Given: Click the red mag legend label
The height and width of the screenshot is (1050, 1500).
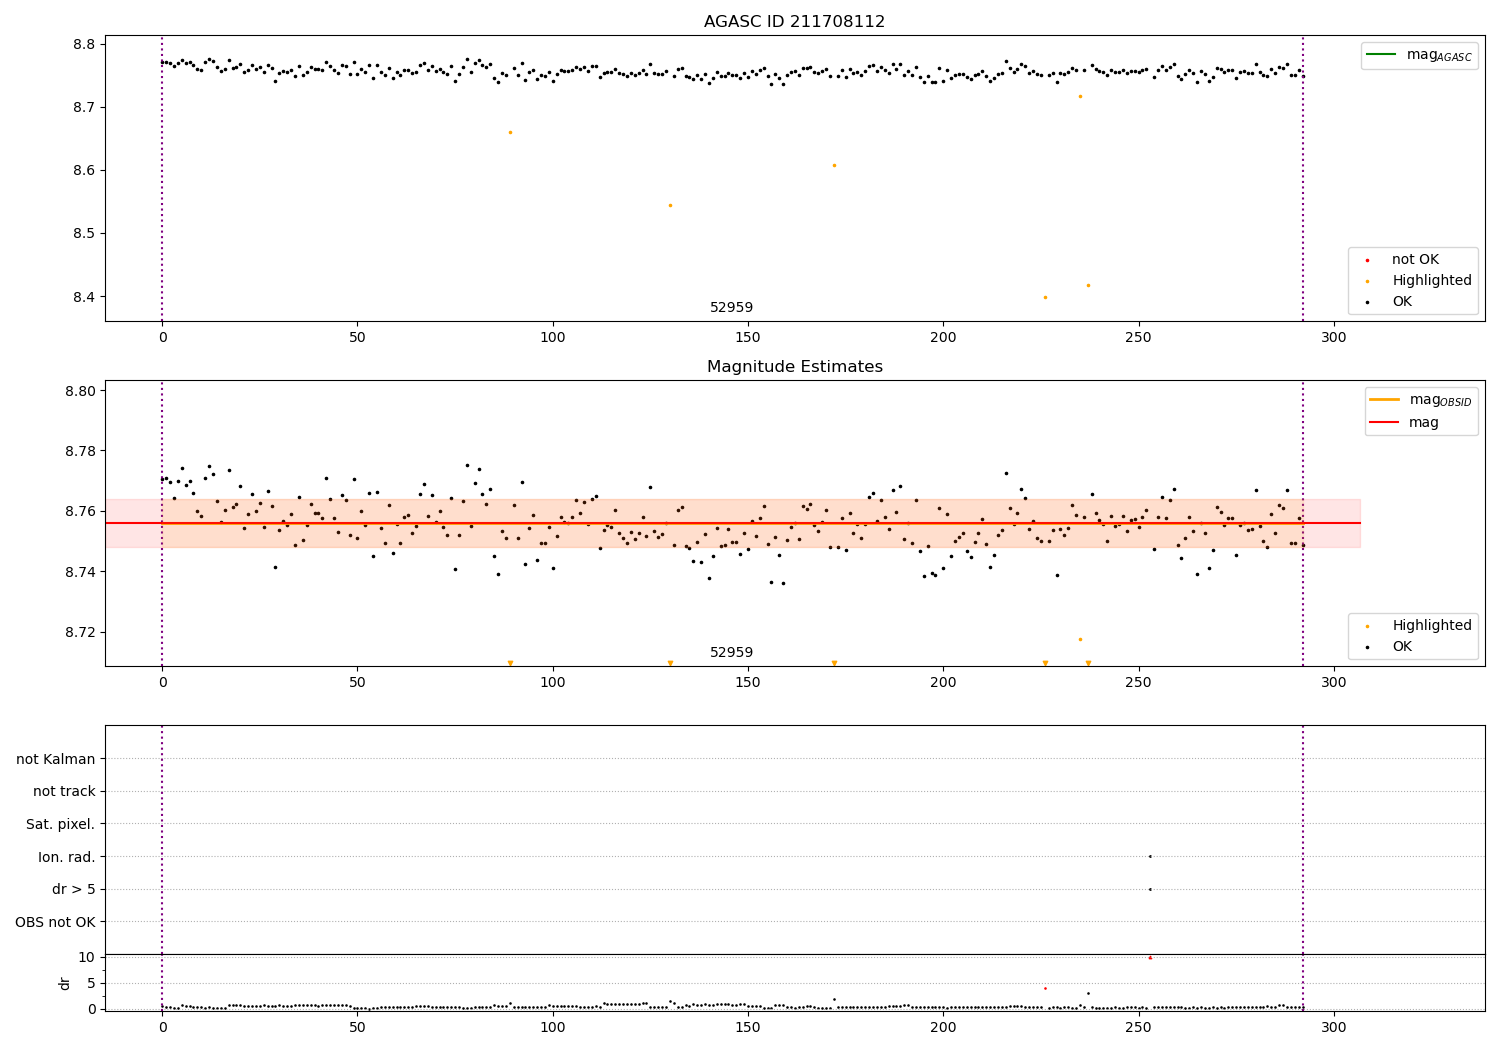Looking at the screenshot, I should 1424,423.
